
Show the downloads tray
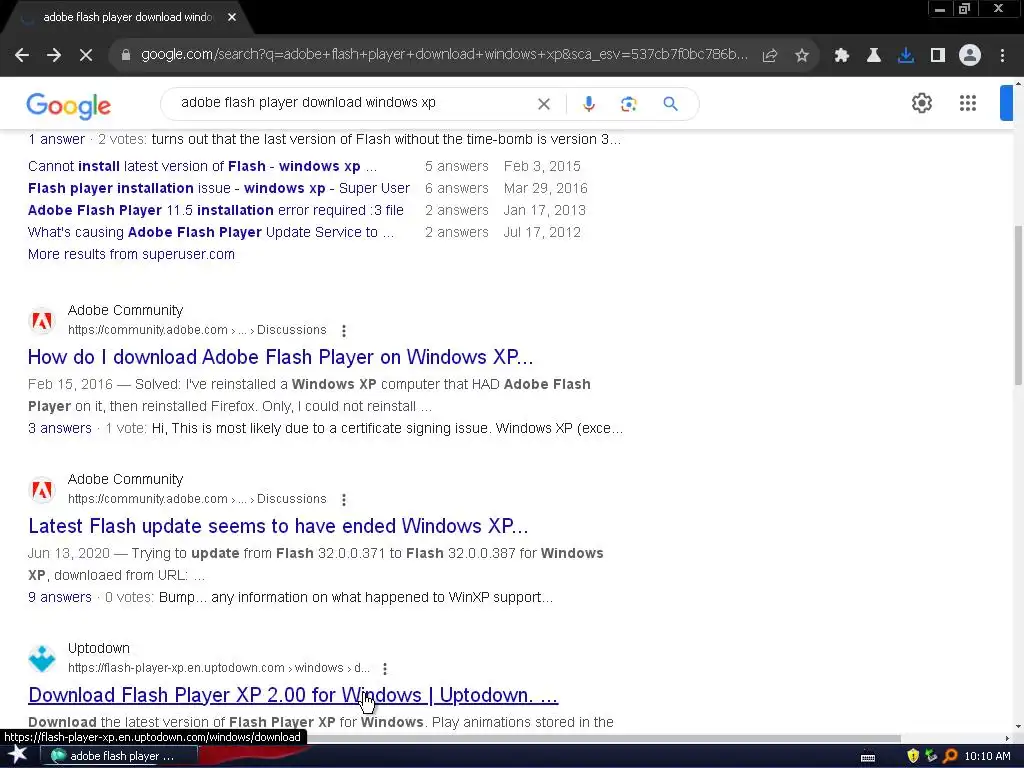tap(906, 56)
